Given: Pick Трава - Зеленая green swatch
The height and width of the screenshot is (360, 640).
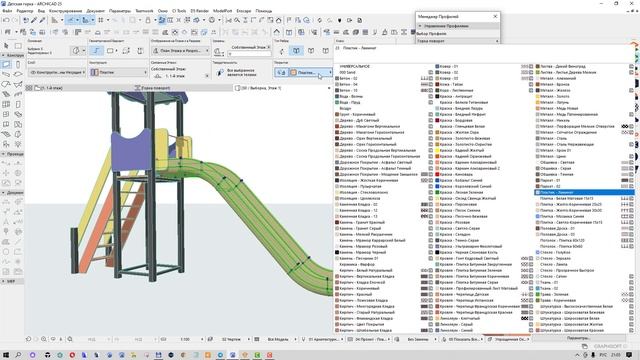Looking at the screenshot, I should click(538, 294).
